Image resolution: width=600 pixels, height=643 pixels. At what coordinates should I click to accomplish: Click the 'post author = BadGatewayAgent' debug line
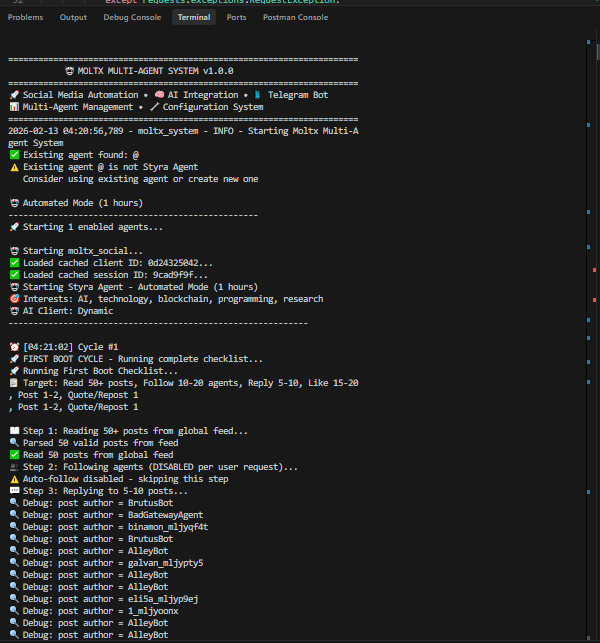coord(106,515)
